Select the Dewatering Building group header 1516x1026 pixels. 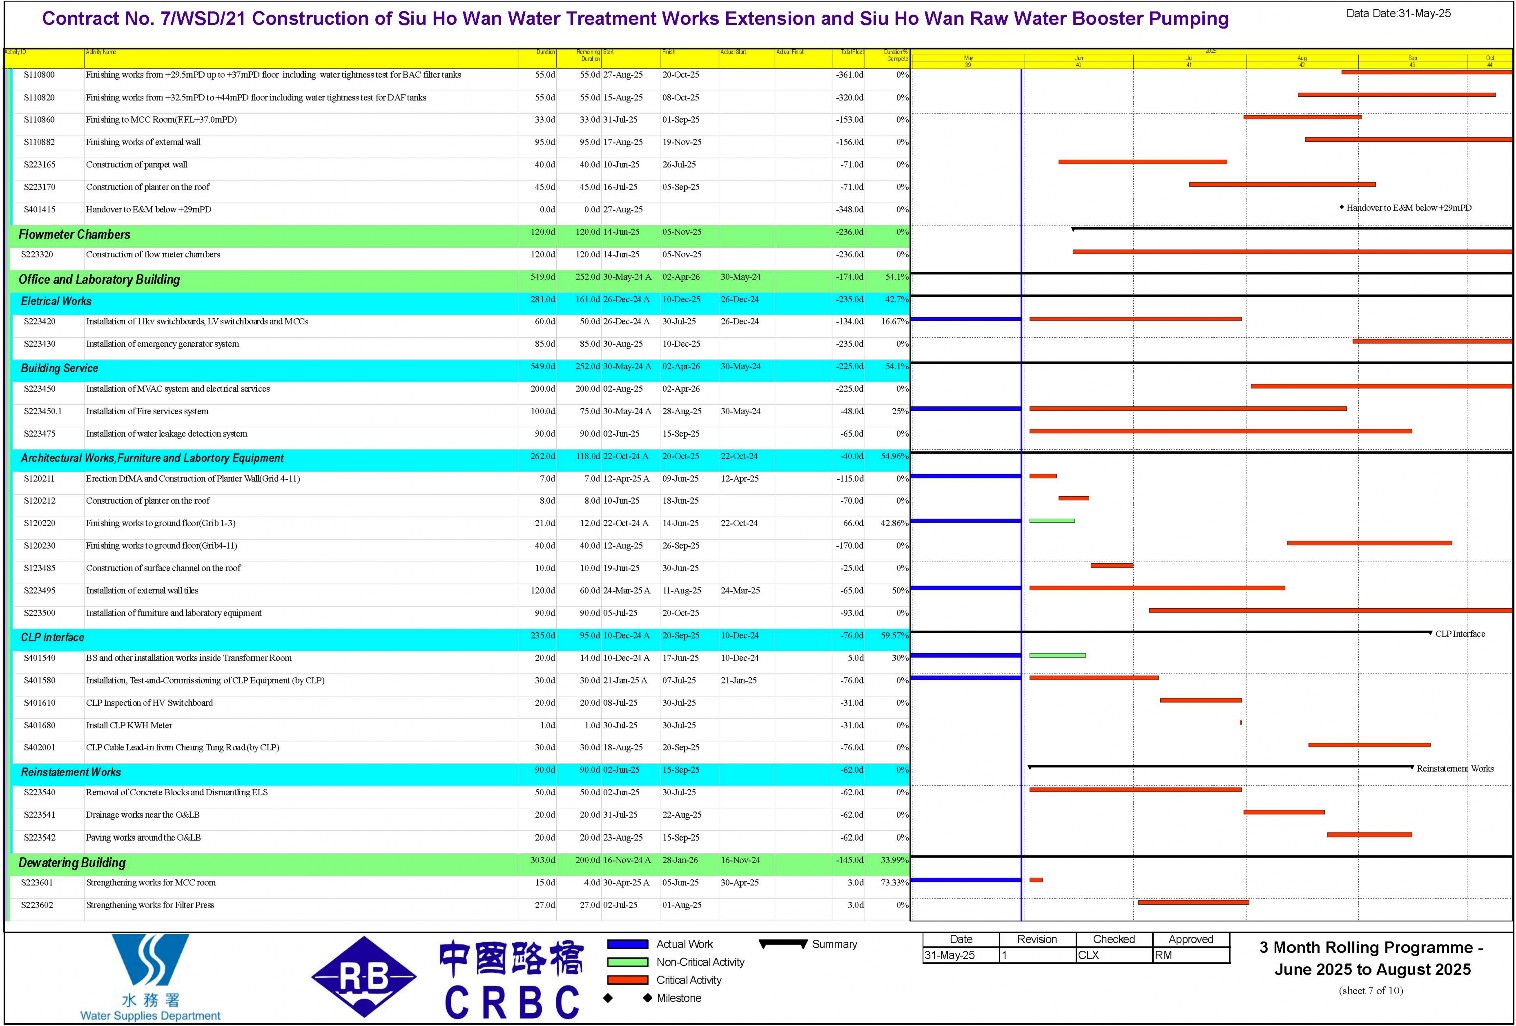pyautogui.click(x=72, y=862)
